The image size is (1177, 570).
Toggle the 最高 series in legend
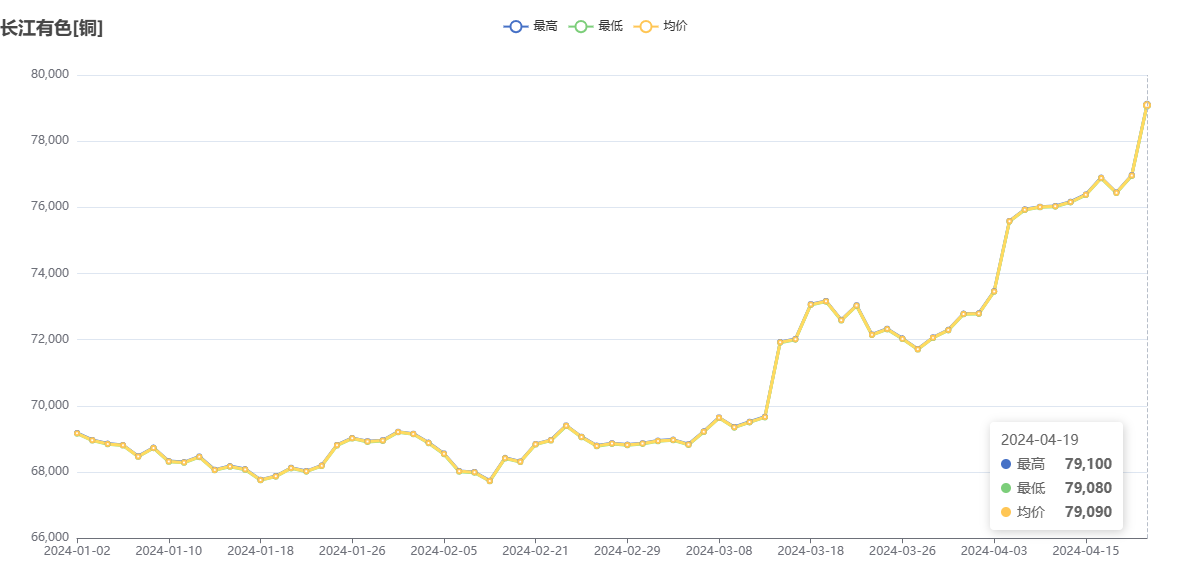tap(531, 26)
